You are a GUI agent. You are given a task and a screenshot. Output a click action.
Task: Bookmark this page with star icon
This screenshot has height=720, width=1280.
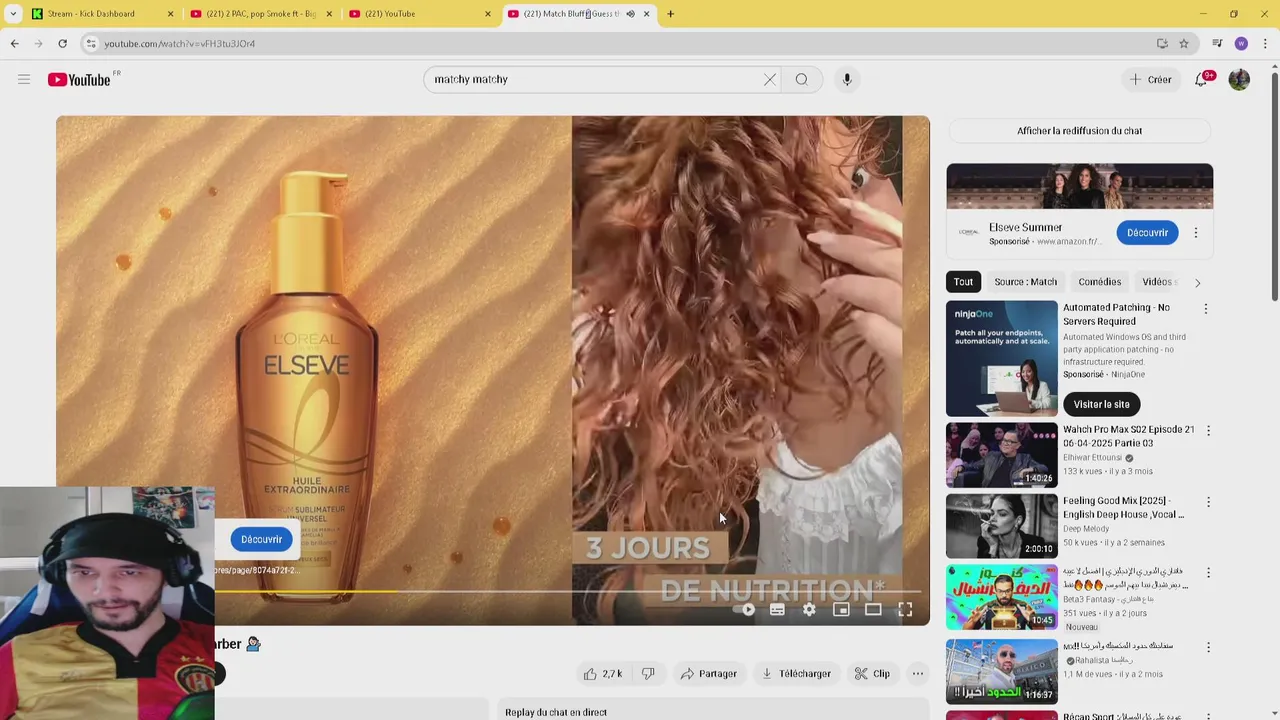coord(1184,43)
